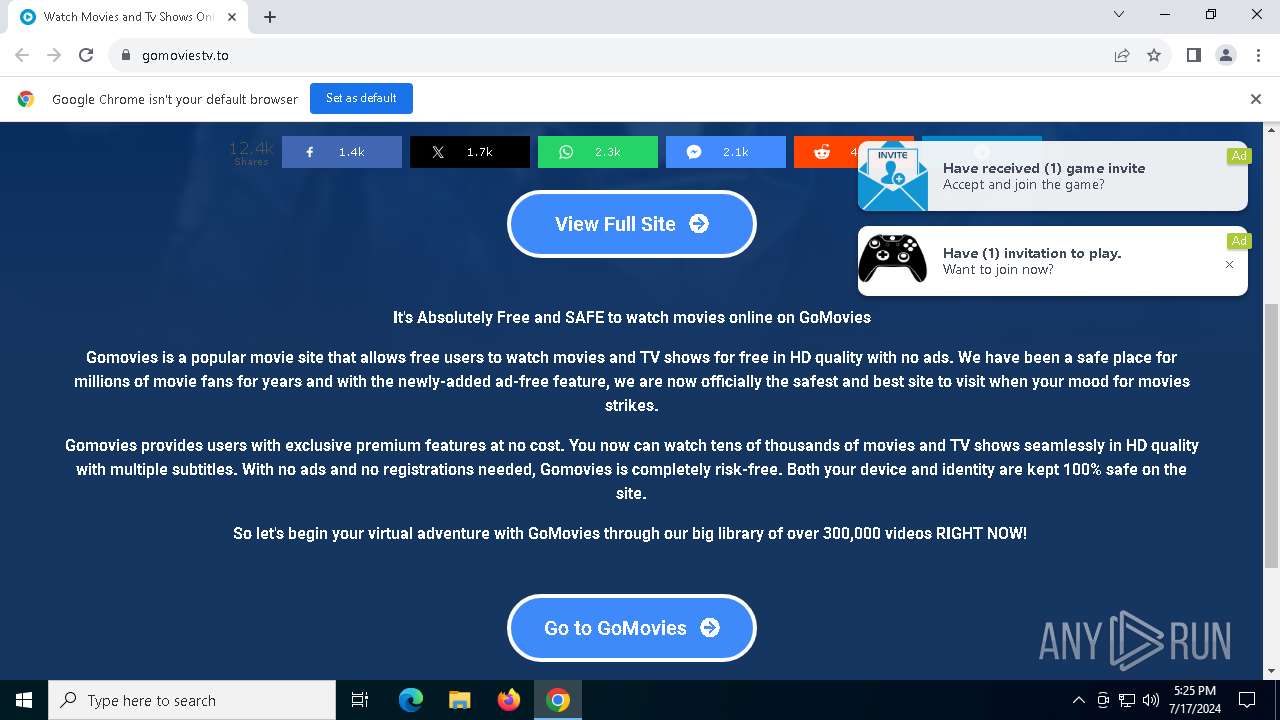Go back to the previous page
Screen dimensions: 1280x720
pyautogui.click(x=22, y=55)
